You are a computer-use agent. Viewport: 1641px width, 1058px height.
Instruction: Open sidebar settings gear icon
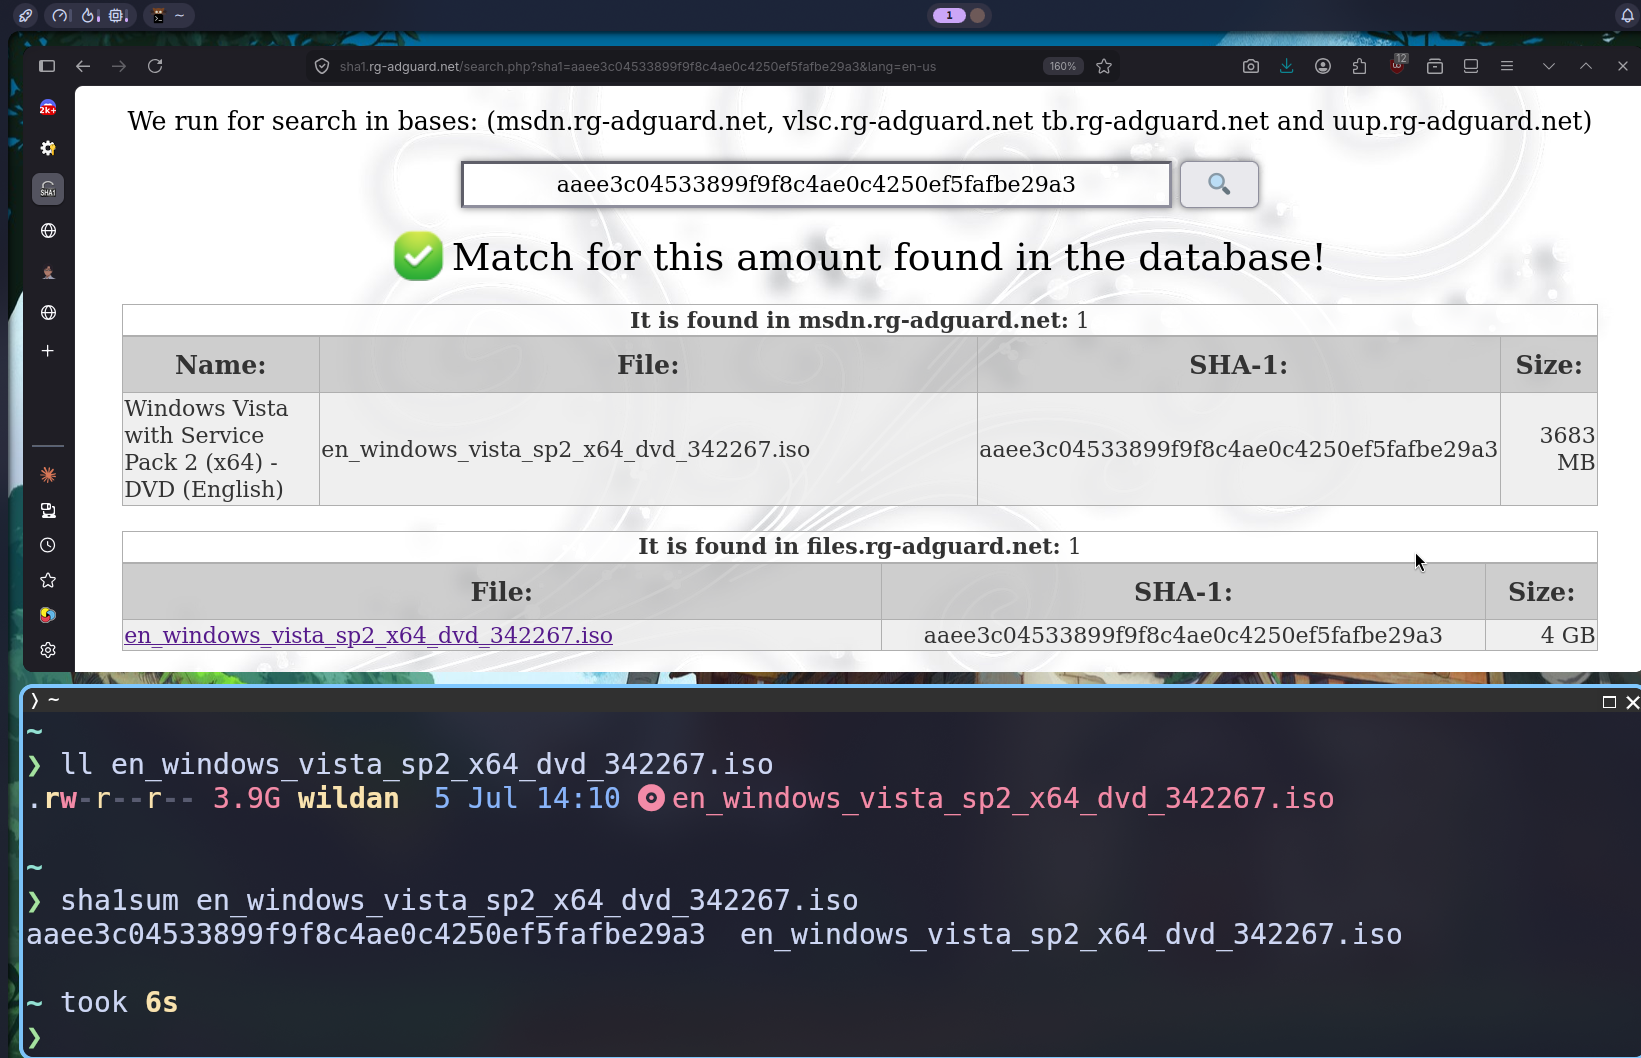click(47, 650)
